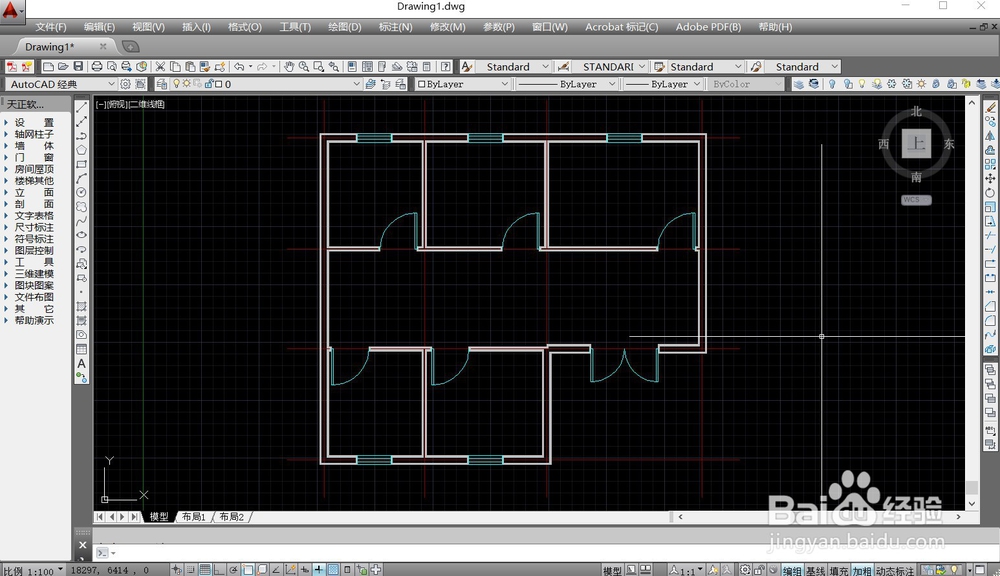Click the 模型 button in status bar

coord(612,571)
